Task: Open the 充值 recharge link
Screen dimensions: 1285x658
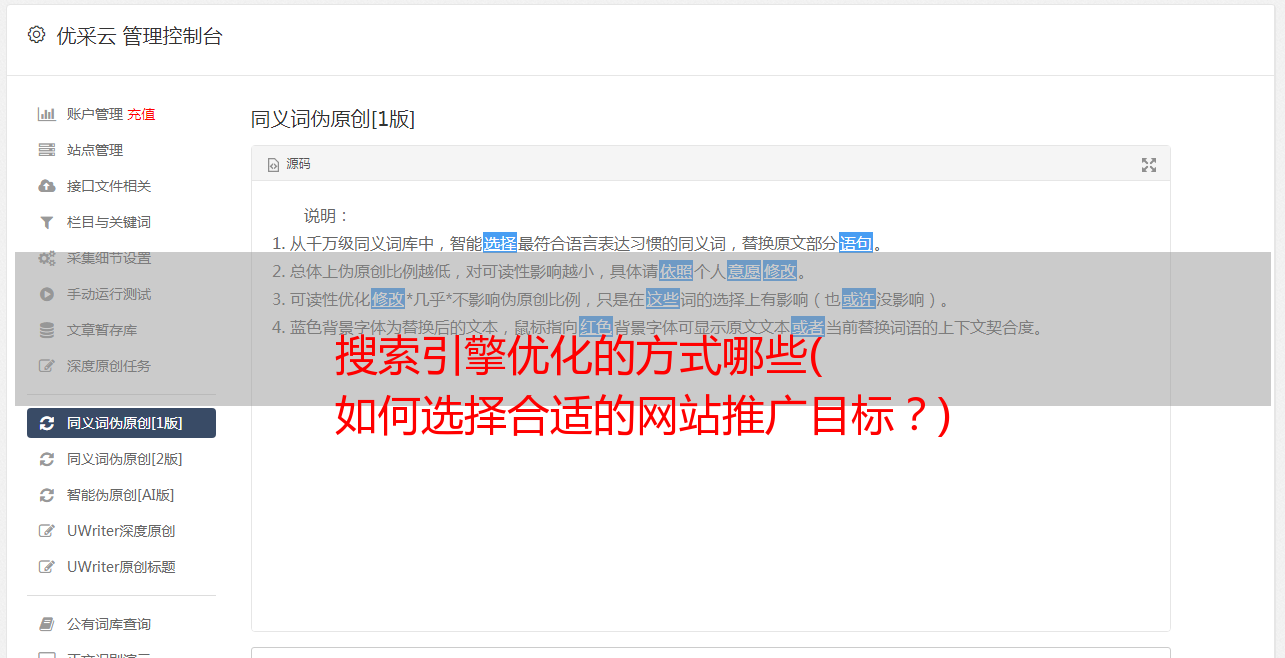Action: point(141,114)
